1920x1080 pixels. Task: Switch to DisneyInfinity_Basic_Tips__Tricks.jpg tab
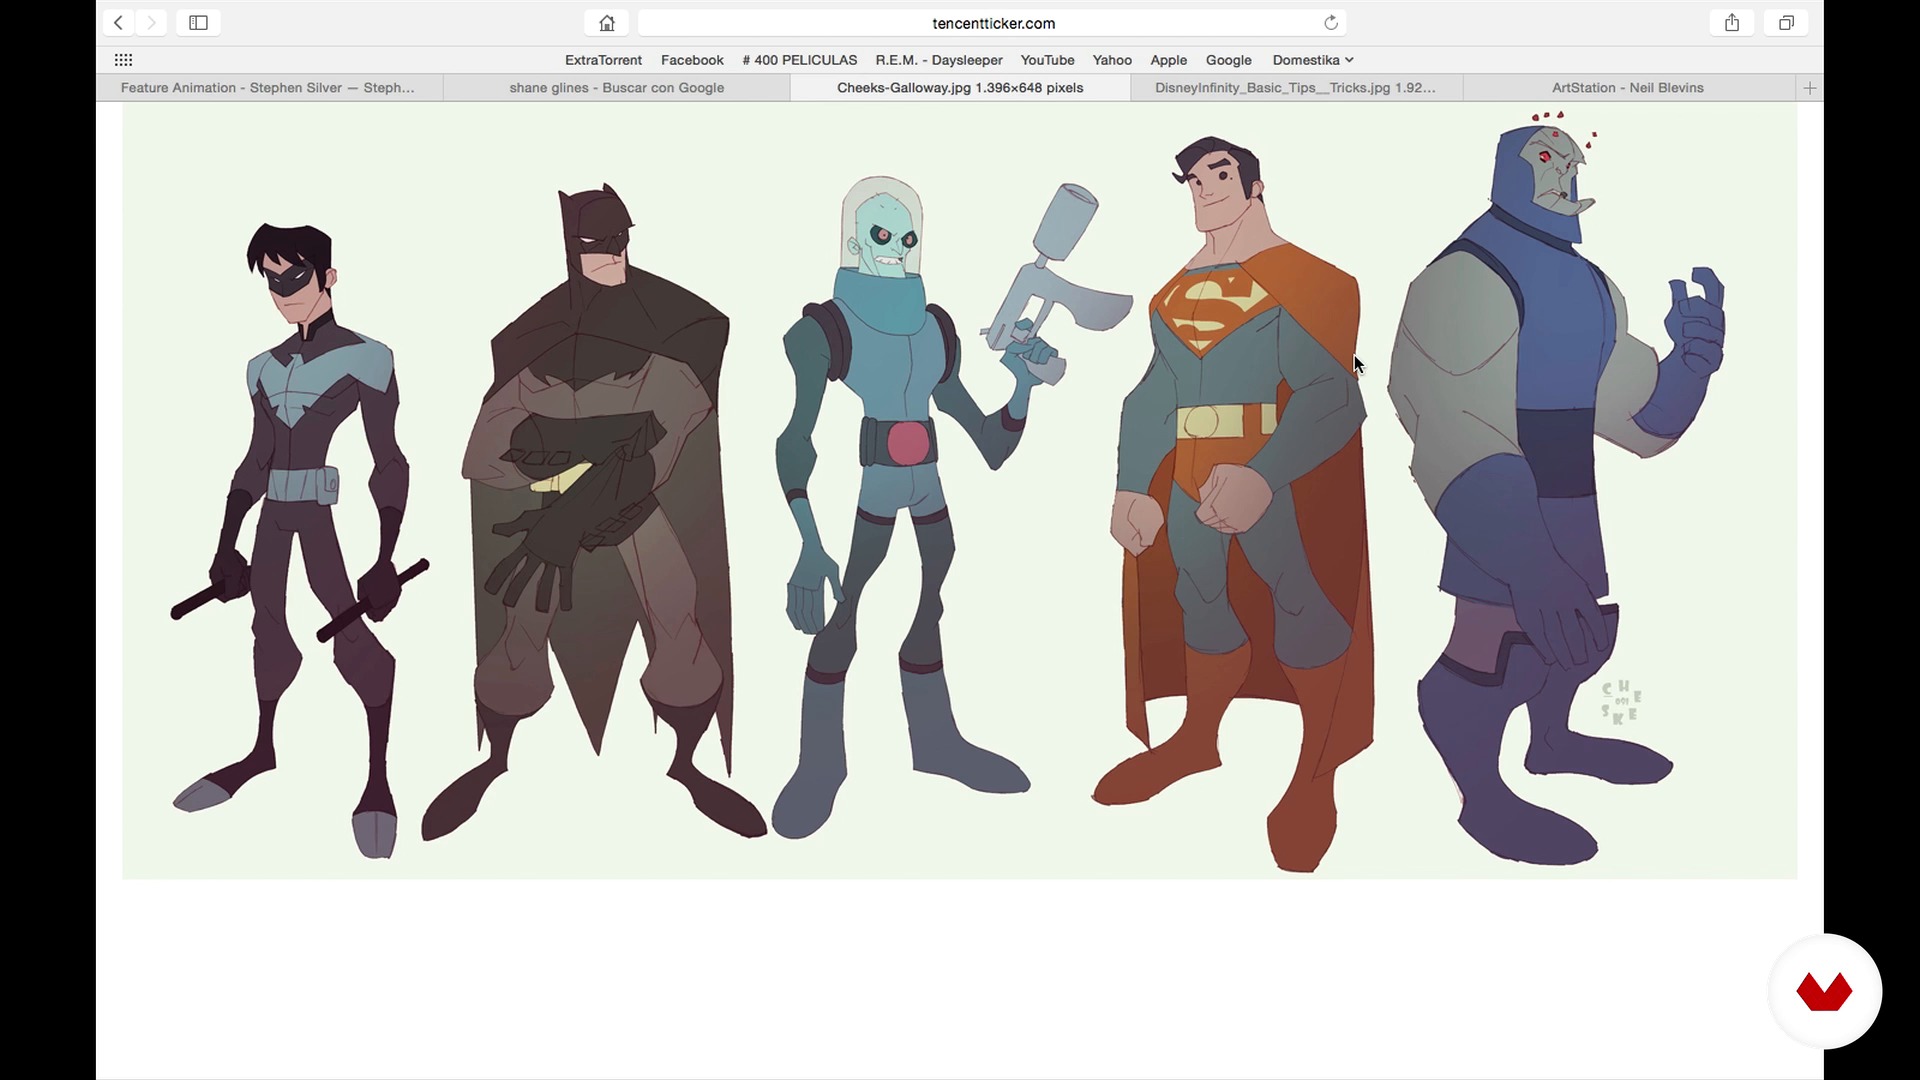(1295, 88)
